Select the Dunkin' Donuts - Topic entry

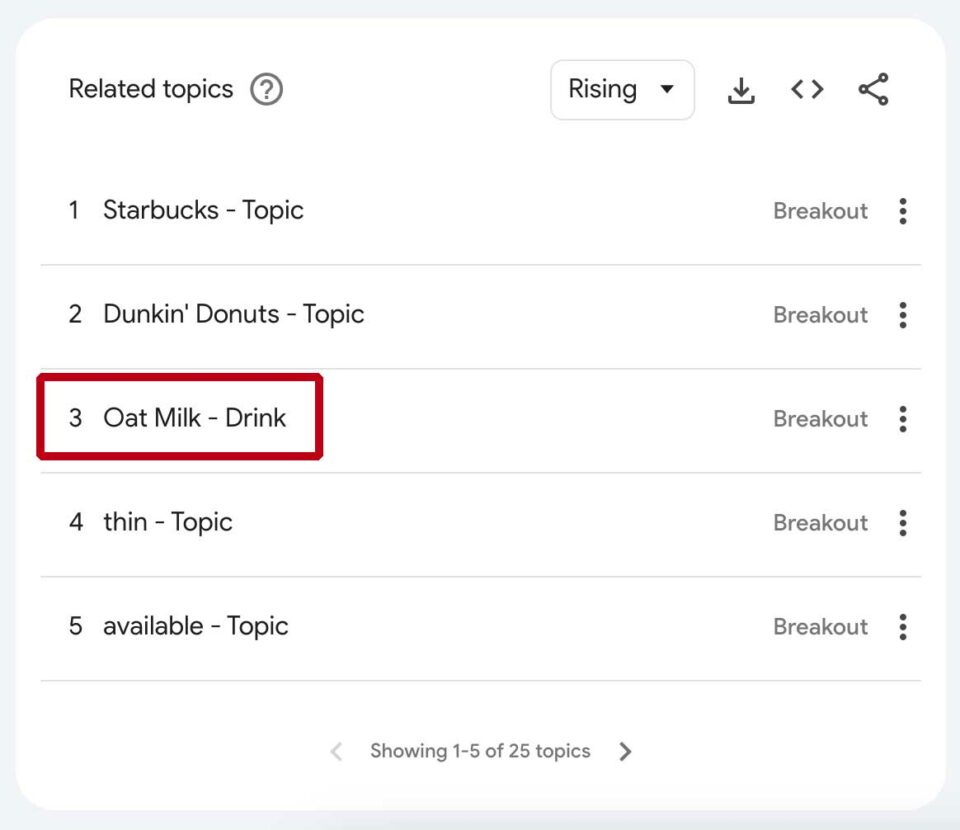click(233, 315)
